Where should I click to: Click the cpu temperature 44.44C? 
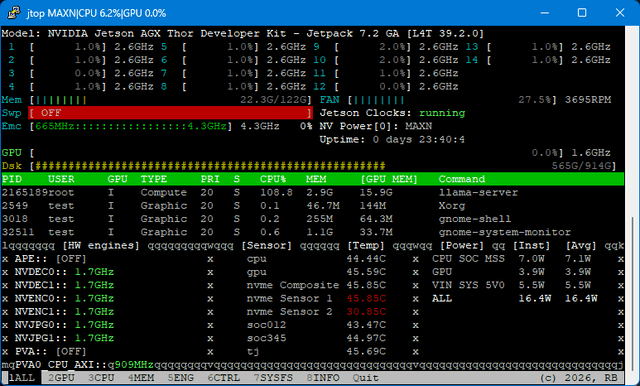pos(366,259)
